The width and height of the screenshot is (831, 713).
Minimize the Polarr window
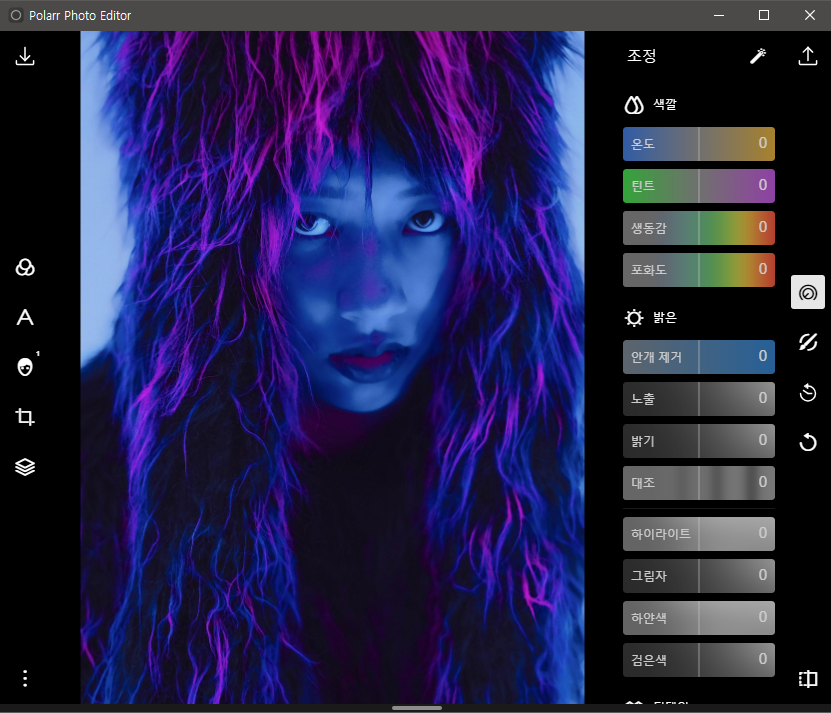[x=719, y=15]
